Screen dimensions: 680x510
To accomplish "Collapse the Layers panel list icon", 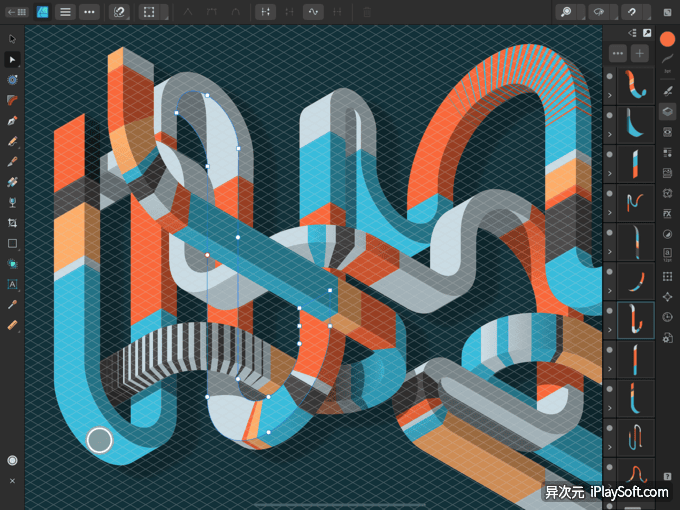I will [x=632, y=33].
